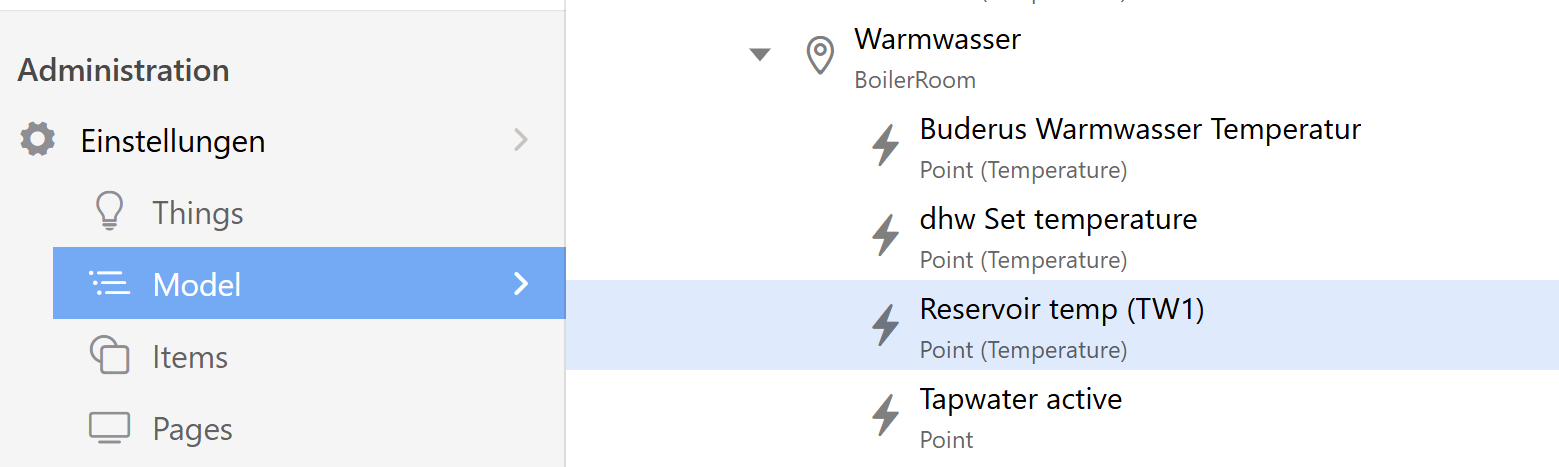Go to the Pages menu entry
Image resolution: width=1559 pixels, height=467 pixels.
[x=192, y=429]
